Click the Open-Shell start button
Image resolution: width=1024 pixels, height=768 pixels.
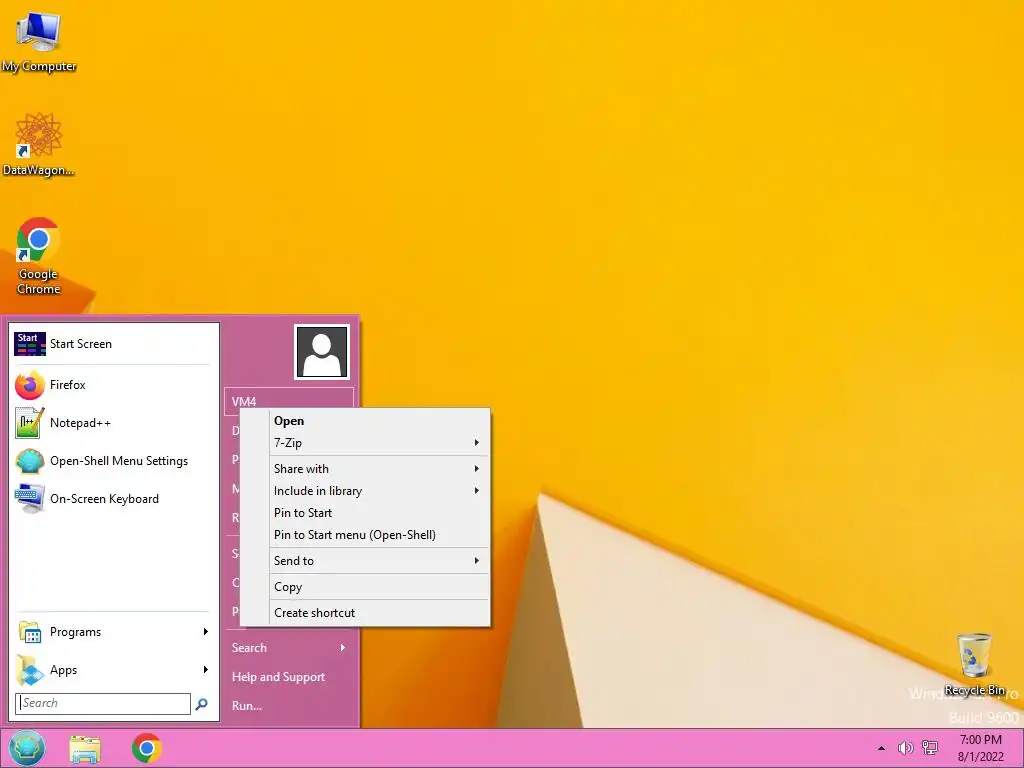coord(27,748)
